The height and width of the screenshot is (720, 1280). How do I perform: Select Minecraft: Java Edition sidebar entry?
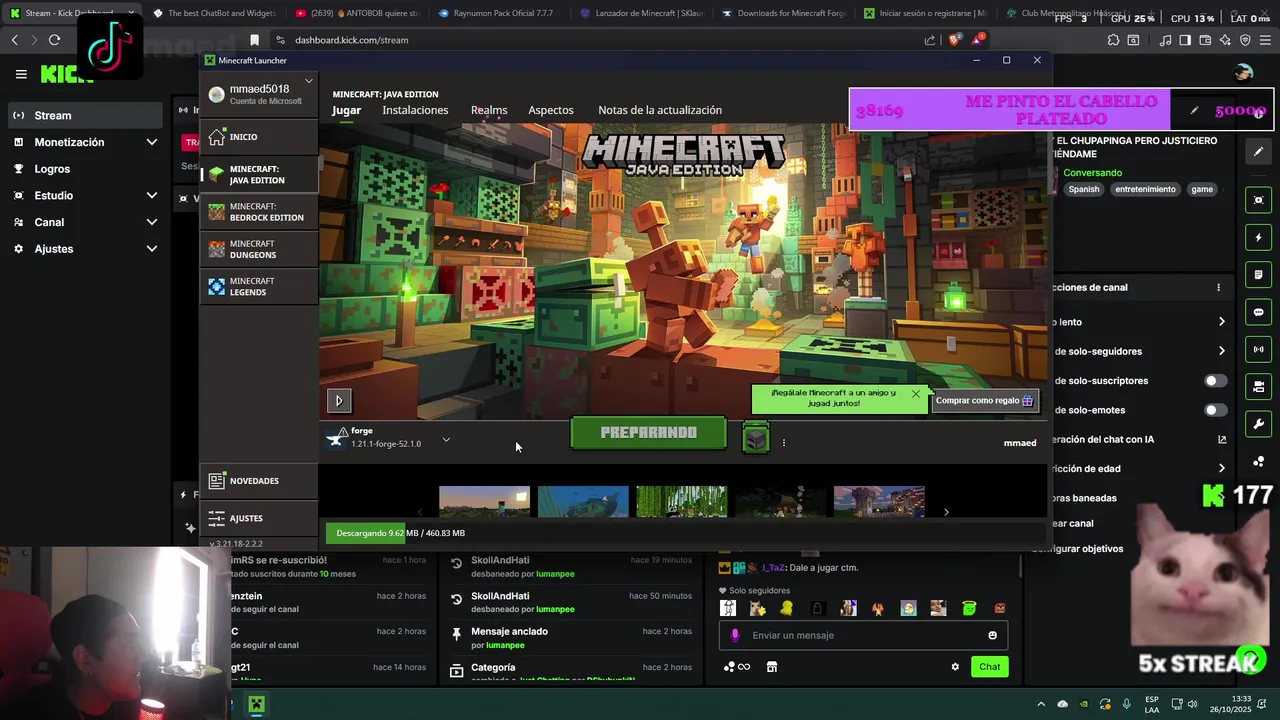pos(259,175)
